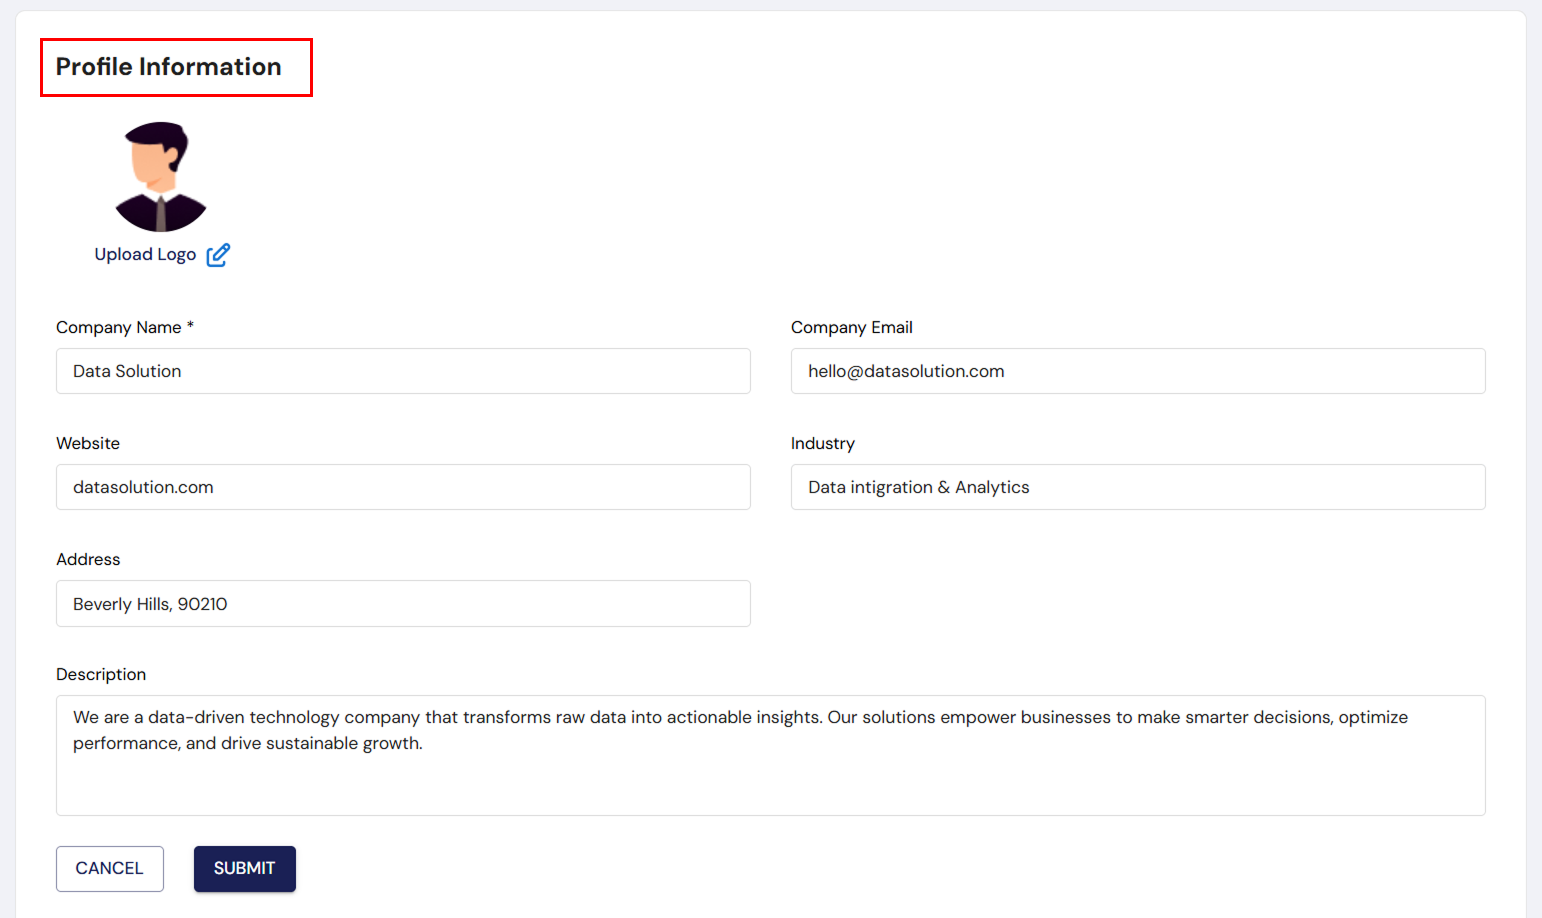Click the pencil edit icon beside Upload Logo
1542x918 pixels.
tap(218, 255)
